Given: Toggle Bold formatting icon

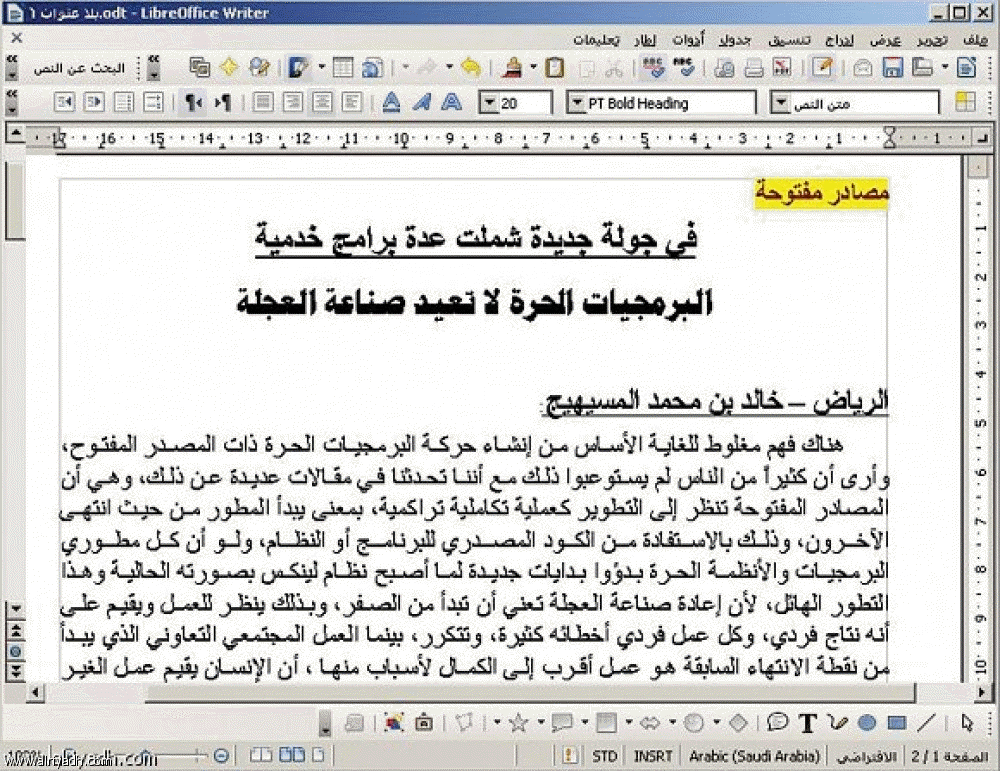Looking at the screenshot, I should coord(451,103).
